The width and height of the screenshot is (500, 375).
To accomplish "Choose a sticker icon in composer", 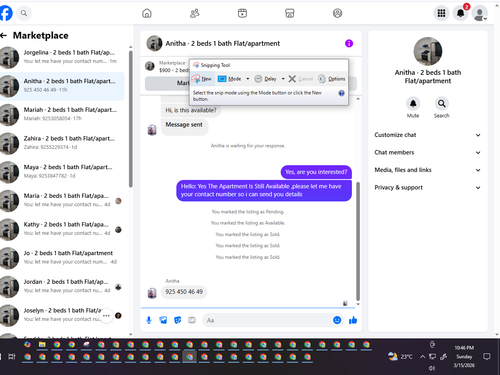I will 178,320.
